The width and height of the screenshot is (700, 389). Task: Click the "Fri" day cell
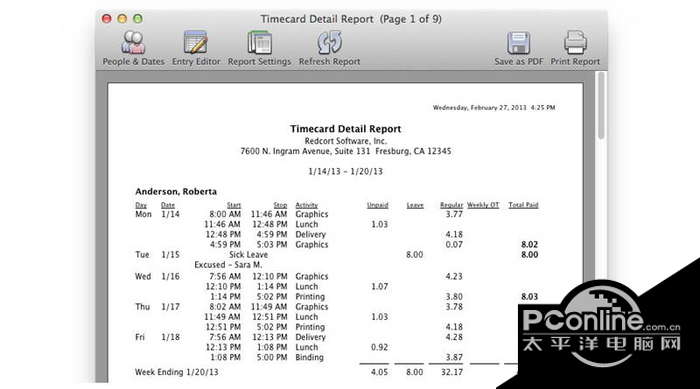(140, 337)
